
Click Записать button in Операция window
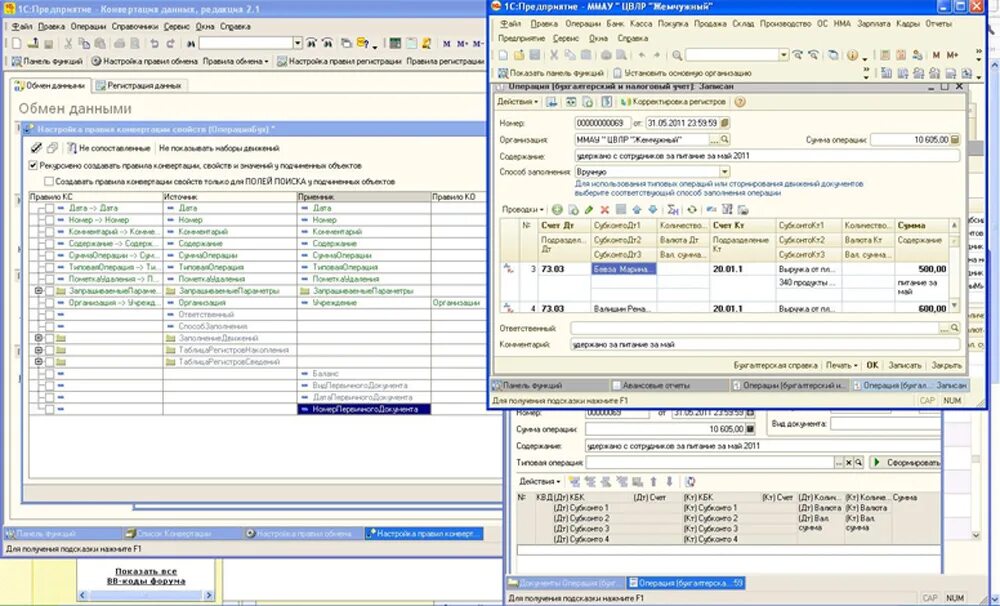[x=904, y=366]
